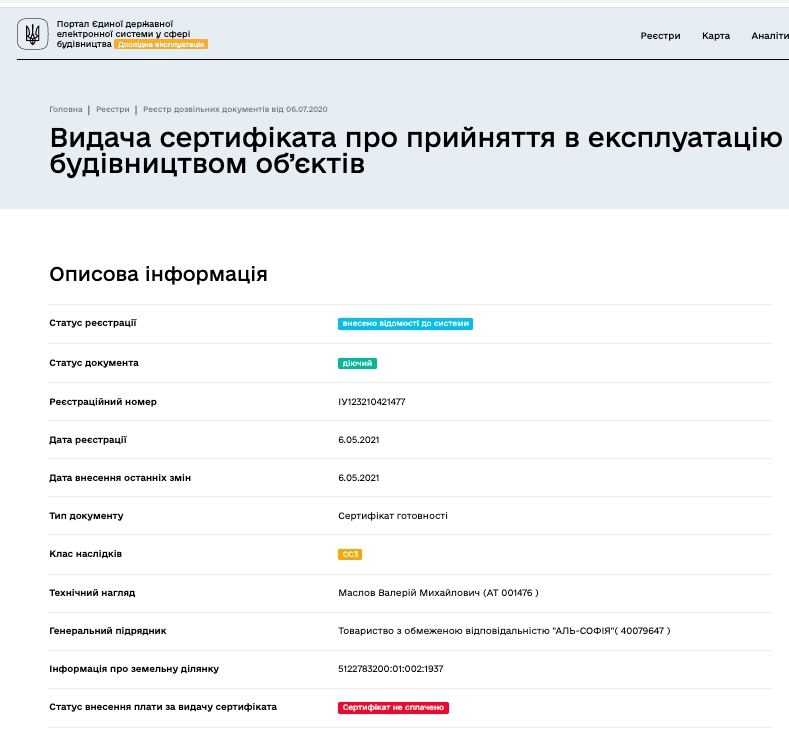Click the 'Статус реєстрації' label
Image resolution: width=789 pixels, height=731 pixels.
click(x=93, y=323)
